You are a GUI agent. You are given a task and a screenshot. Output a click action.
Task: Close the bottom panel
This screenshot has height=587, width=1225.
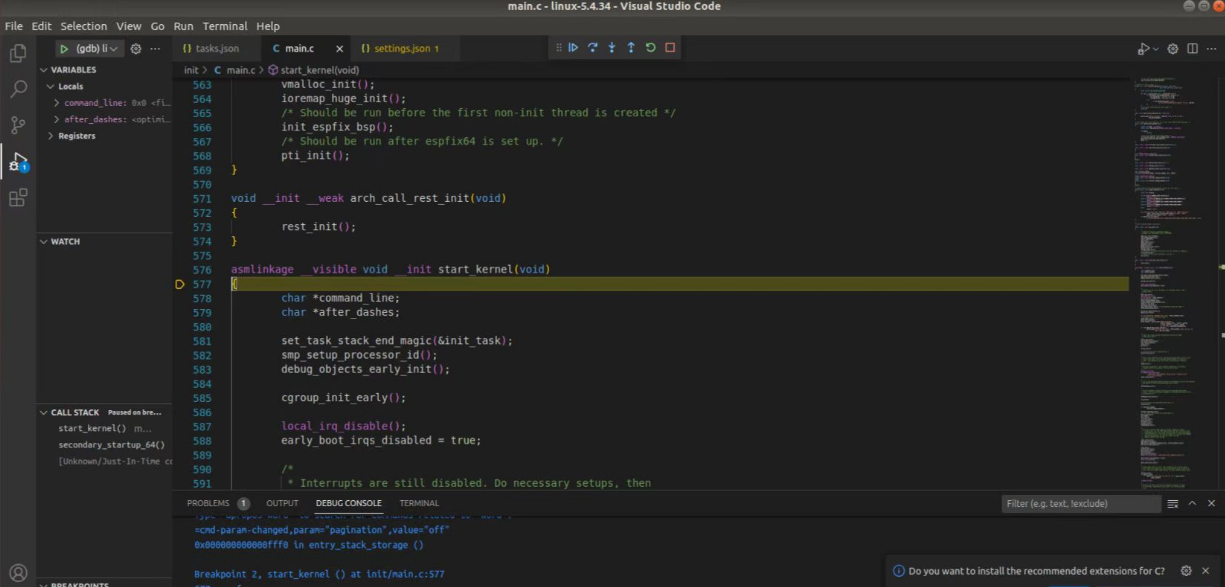(1212, 504)
